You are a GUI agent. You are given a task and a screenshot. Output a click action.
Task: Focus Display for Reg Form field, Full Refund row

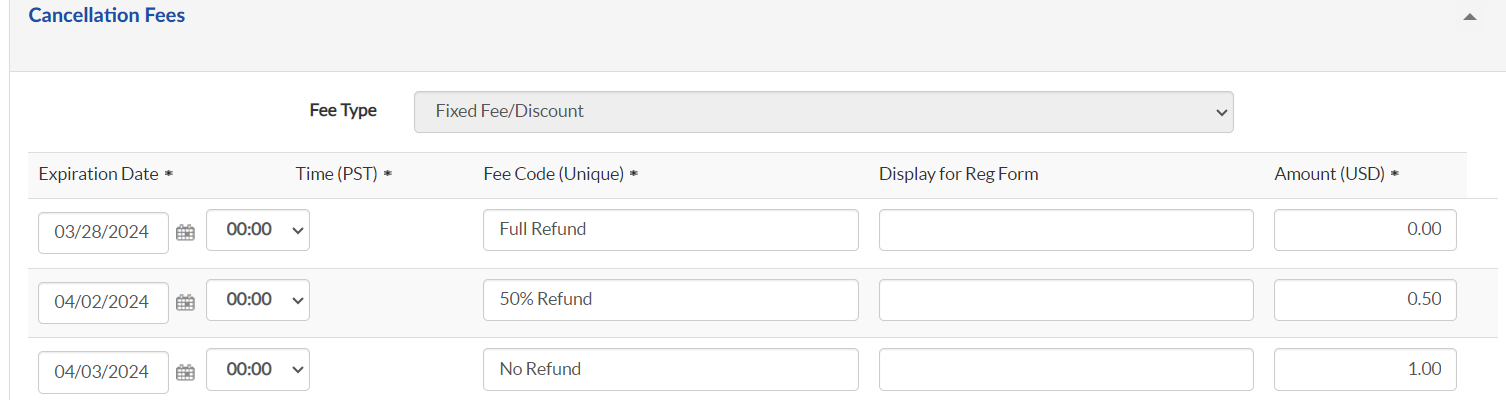tap(1066, 230)
